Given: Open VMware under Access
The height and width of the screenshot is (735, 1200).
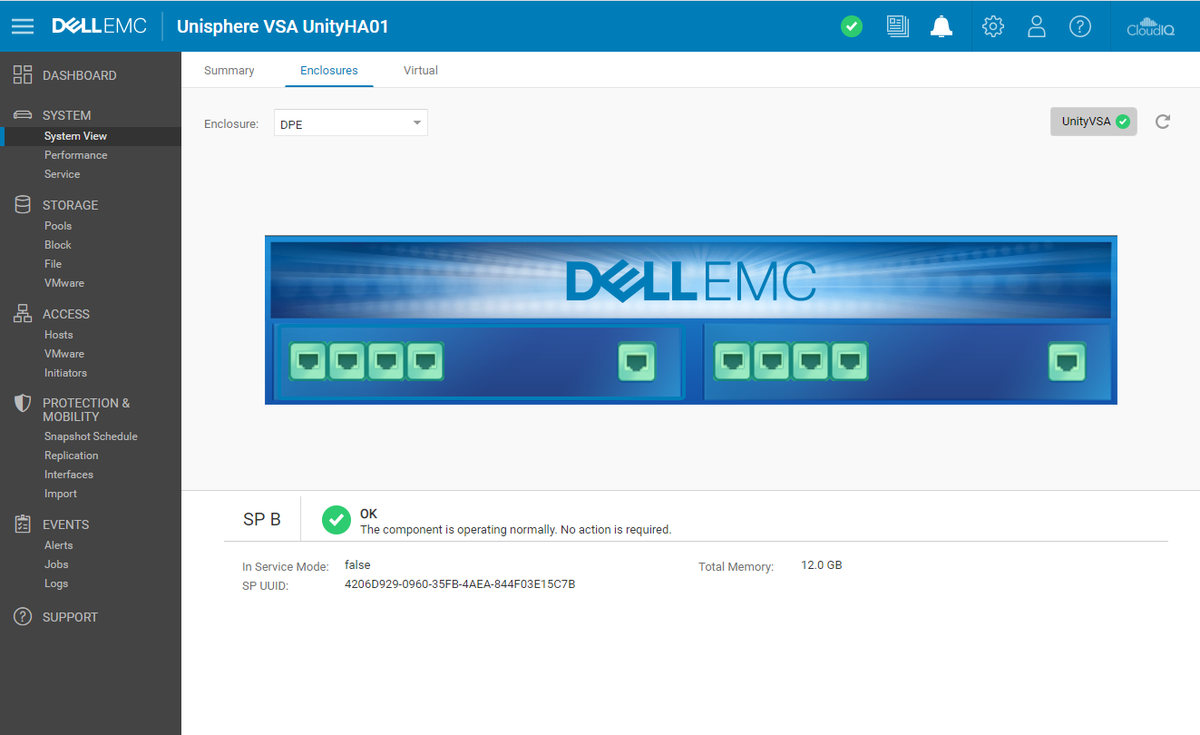Looking at the screenshot, I should coord(64,354).
